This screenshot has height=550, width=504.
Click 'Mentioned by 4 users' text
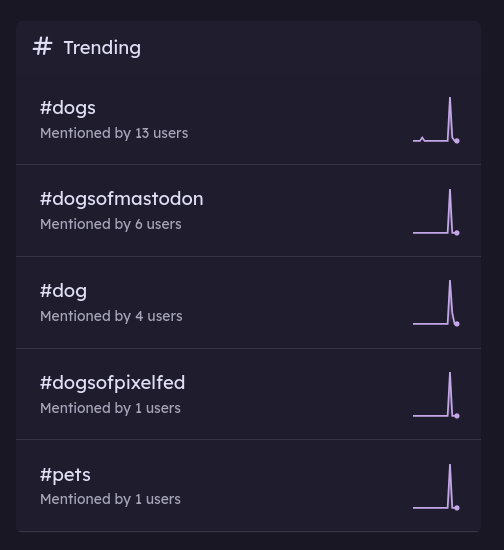[111, 316]
